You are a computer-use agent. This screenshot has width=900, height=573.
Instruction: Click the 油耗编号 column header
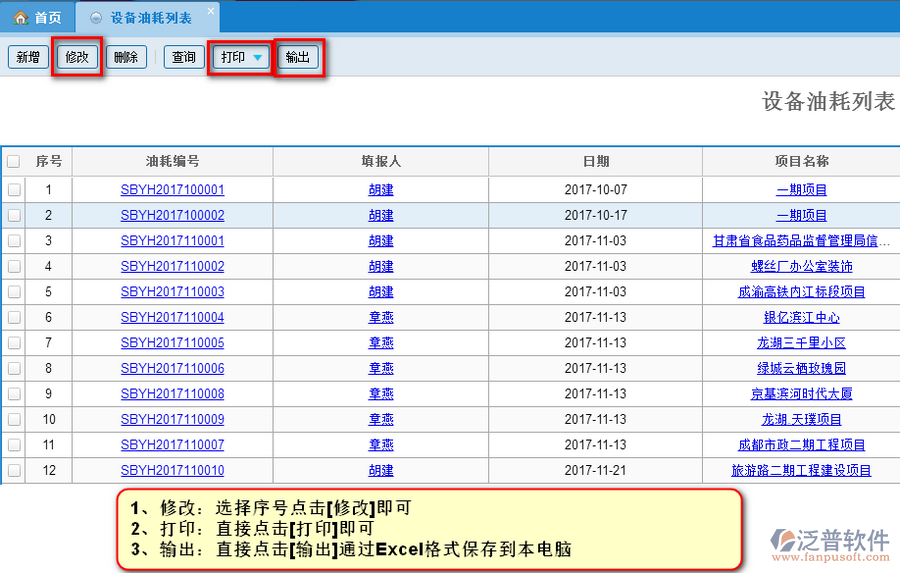172,161
